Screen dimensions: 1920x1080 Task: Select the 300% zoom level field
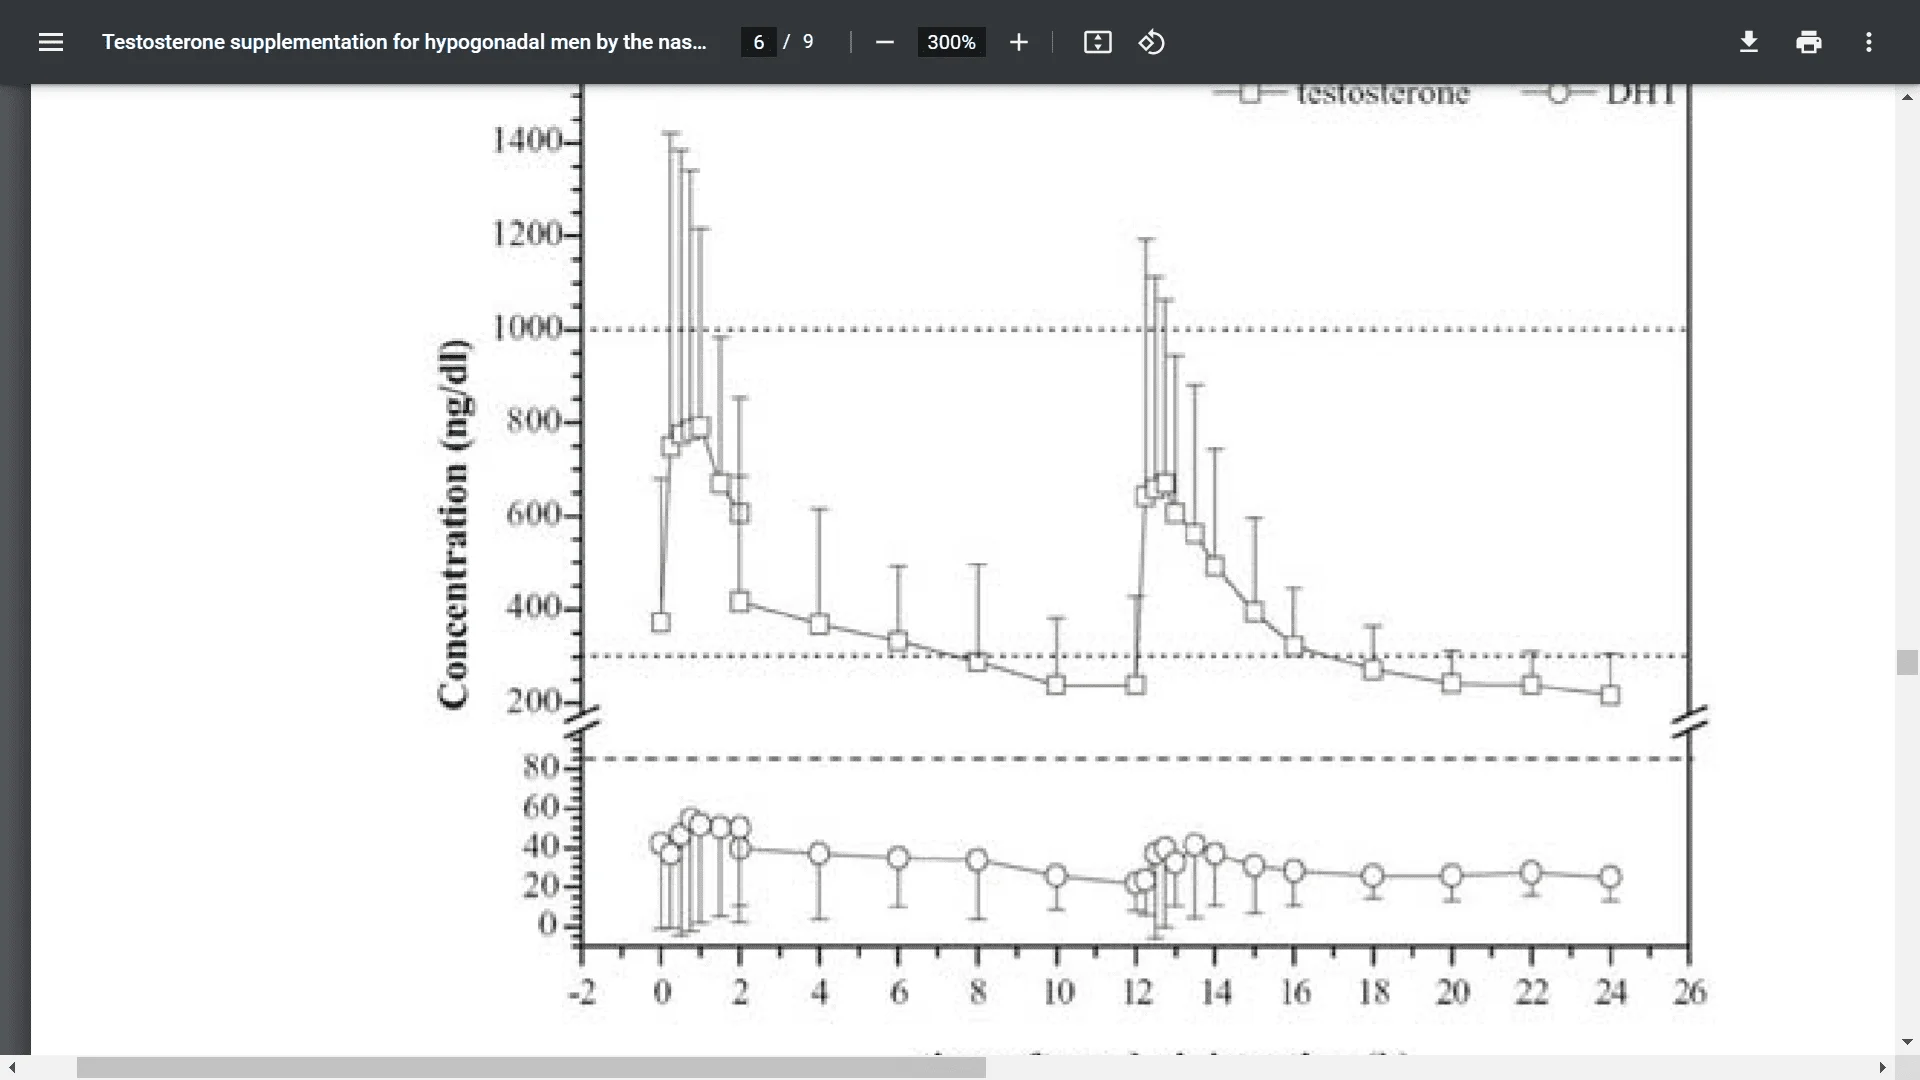pos(950,42)
